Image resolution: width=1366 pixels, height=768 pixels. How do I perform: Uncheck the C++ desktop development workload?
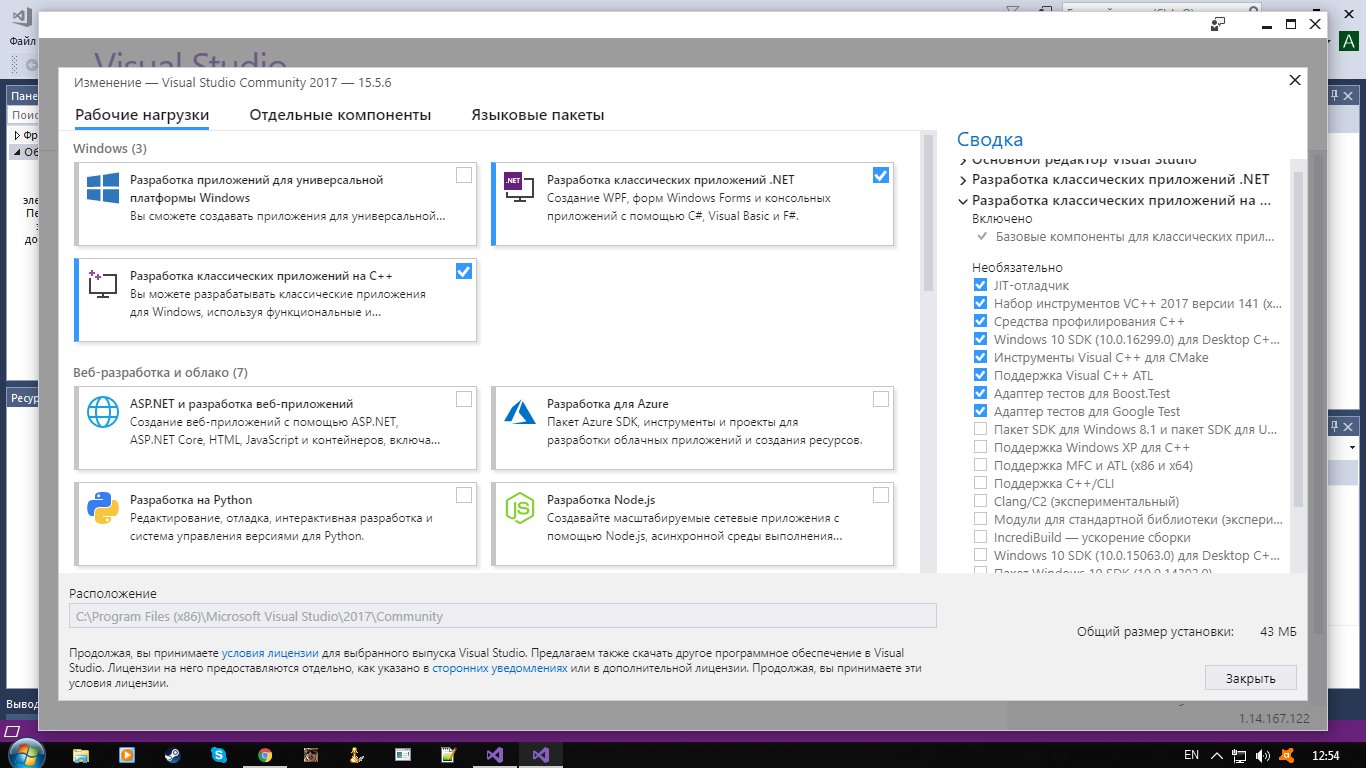pos(464,271)
